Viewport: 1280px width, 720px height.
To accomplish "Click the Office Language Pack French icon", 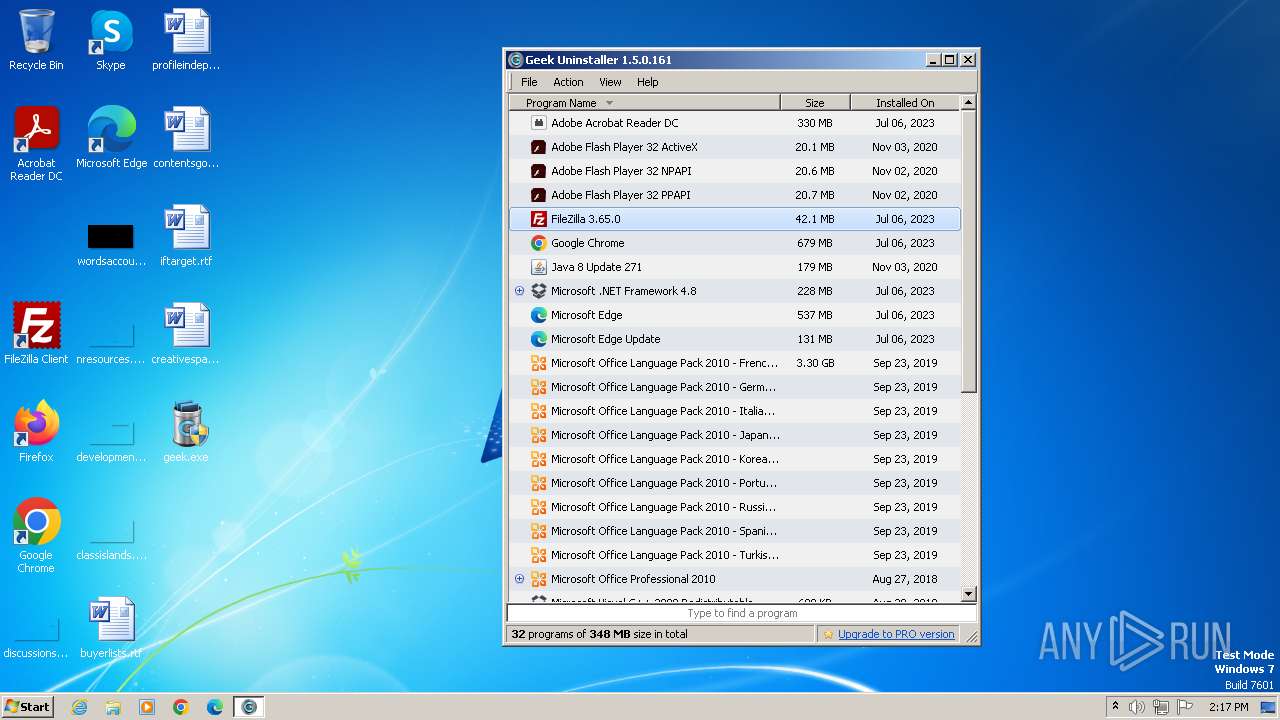I will 538,363.
